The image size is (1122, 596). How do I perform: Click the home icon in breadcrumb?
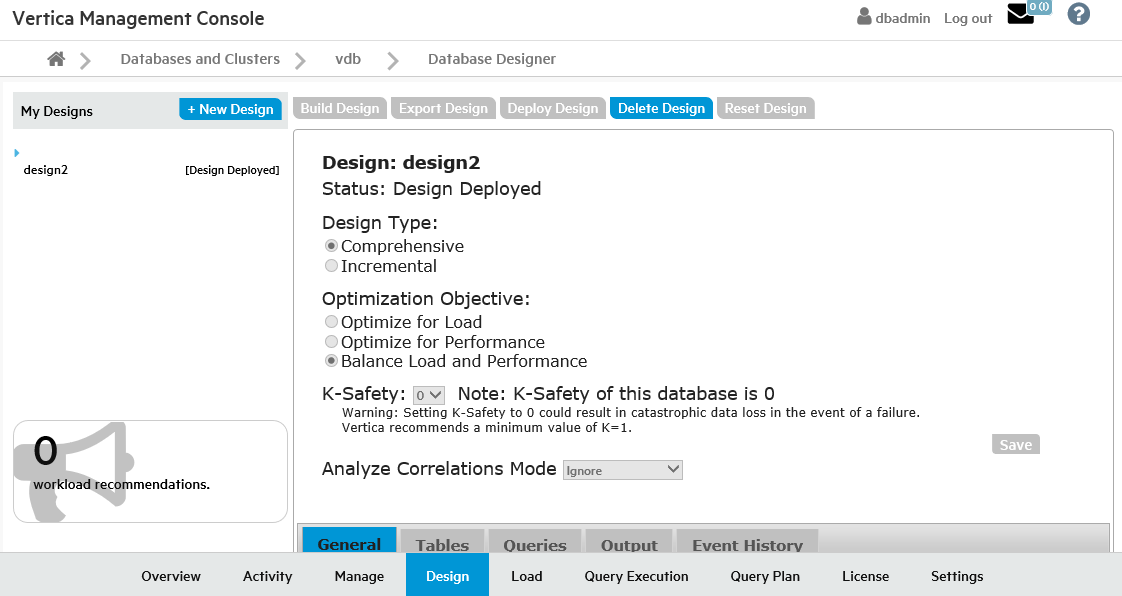(x=56, y=59)
